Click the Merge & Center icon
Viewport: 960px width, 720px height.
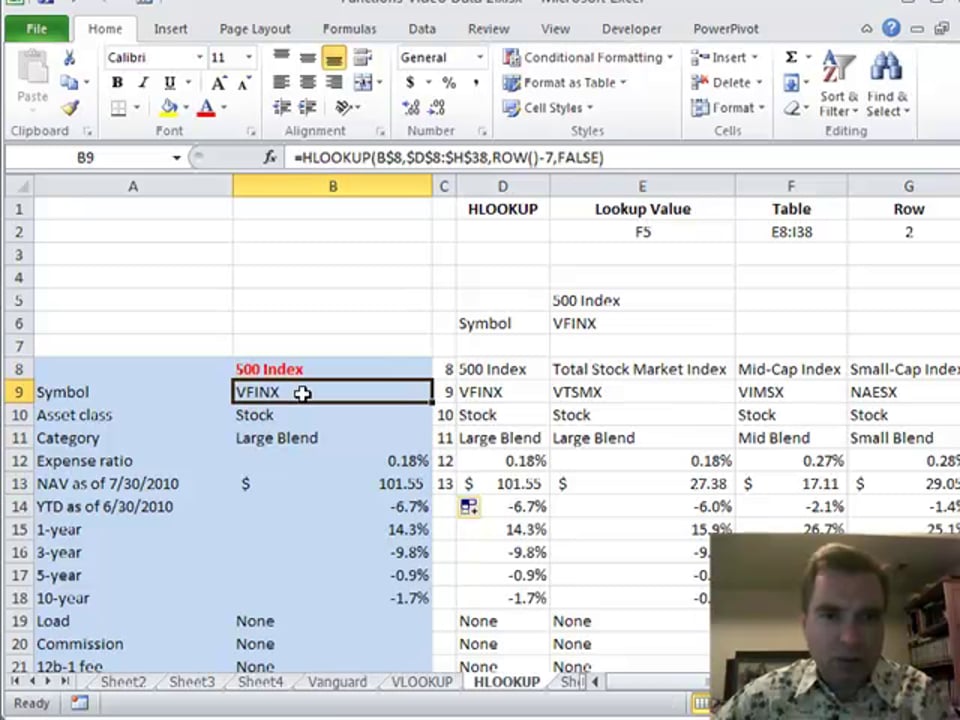click(363, 83)
